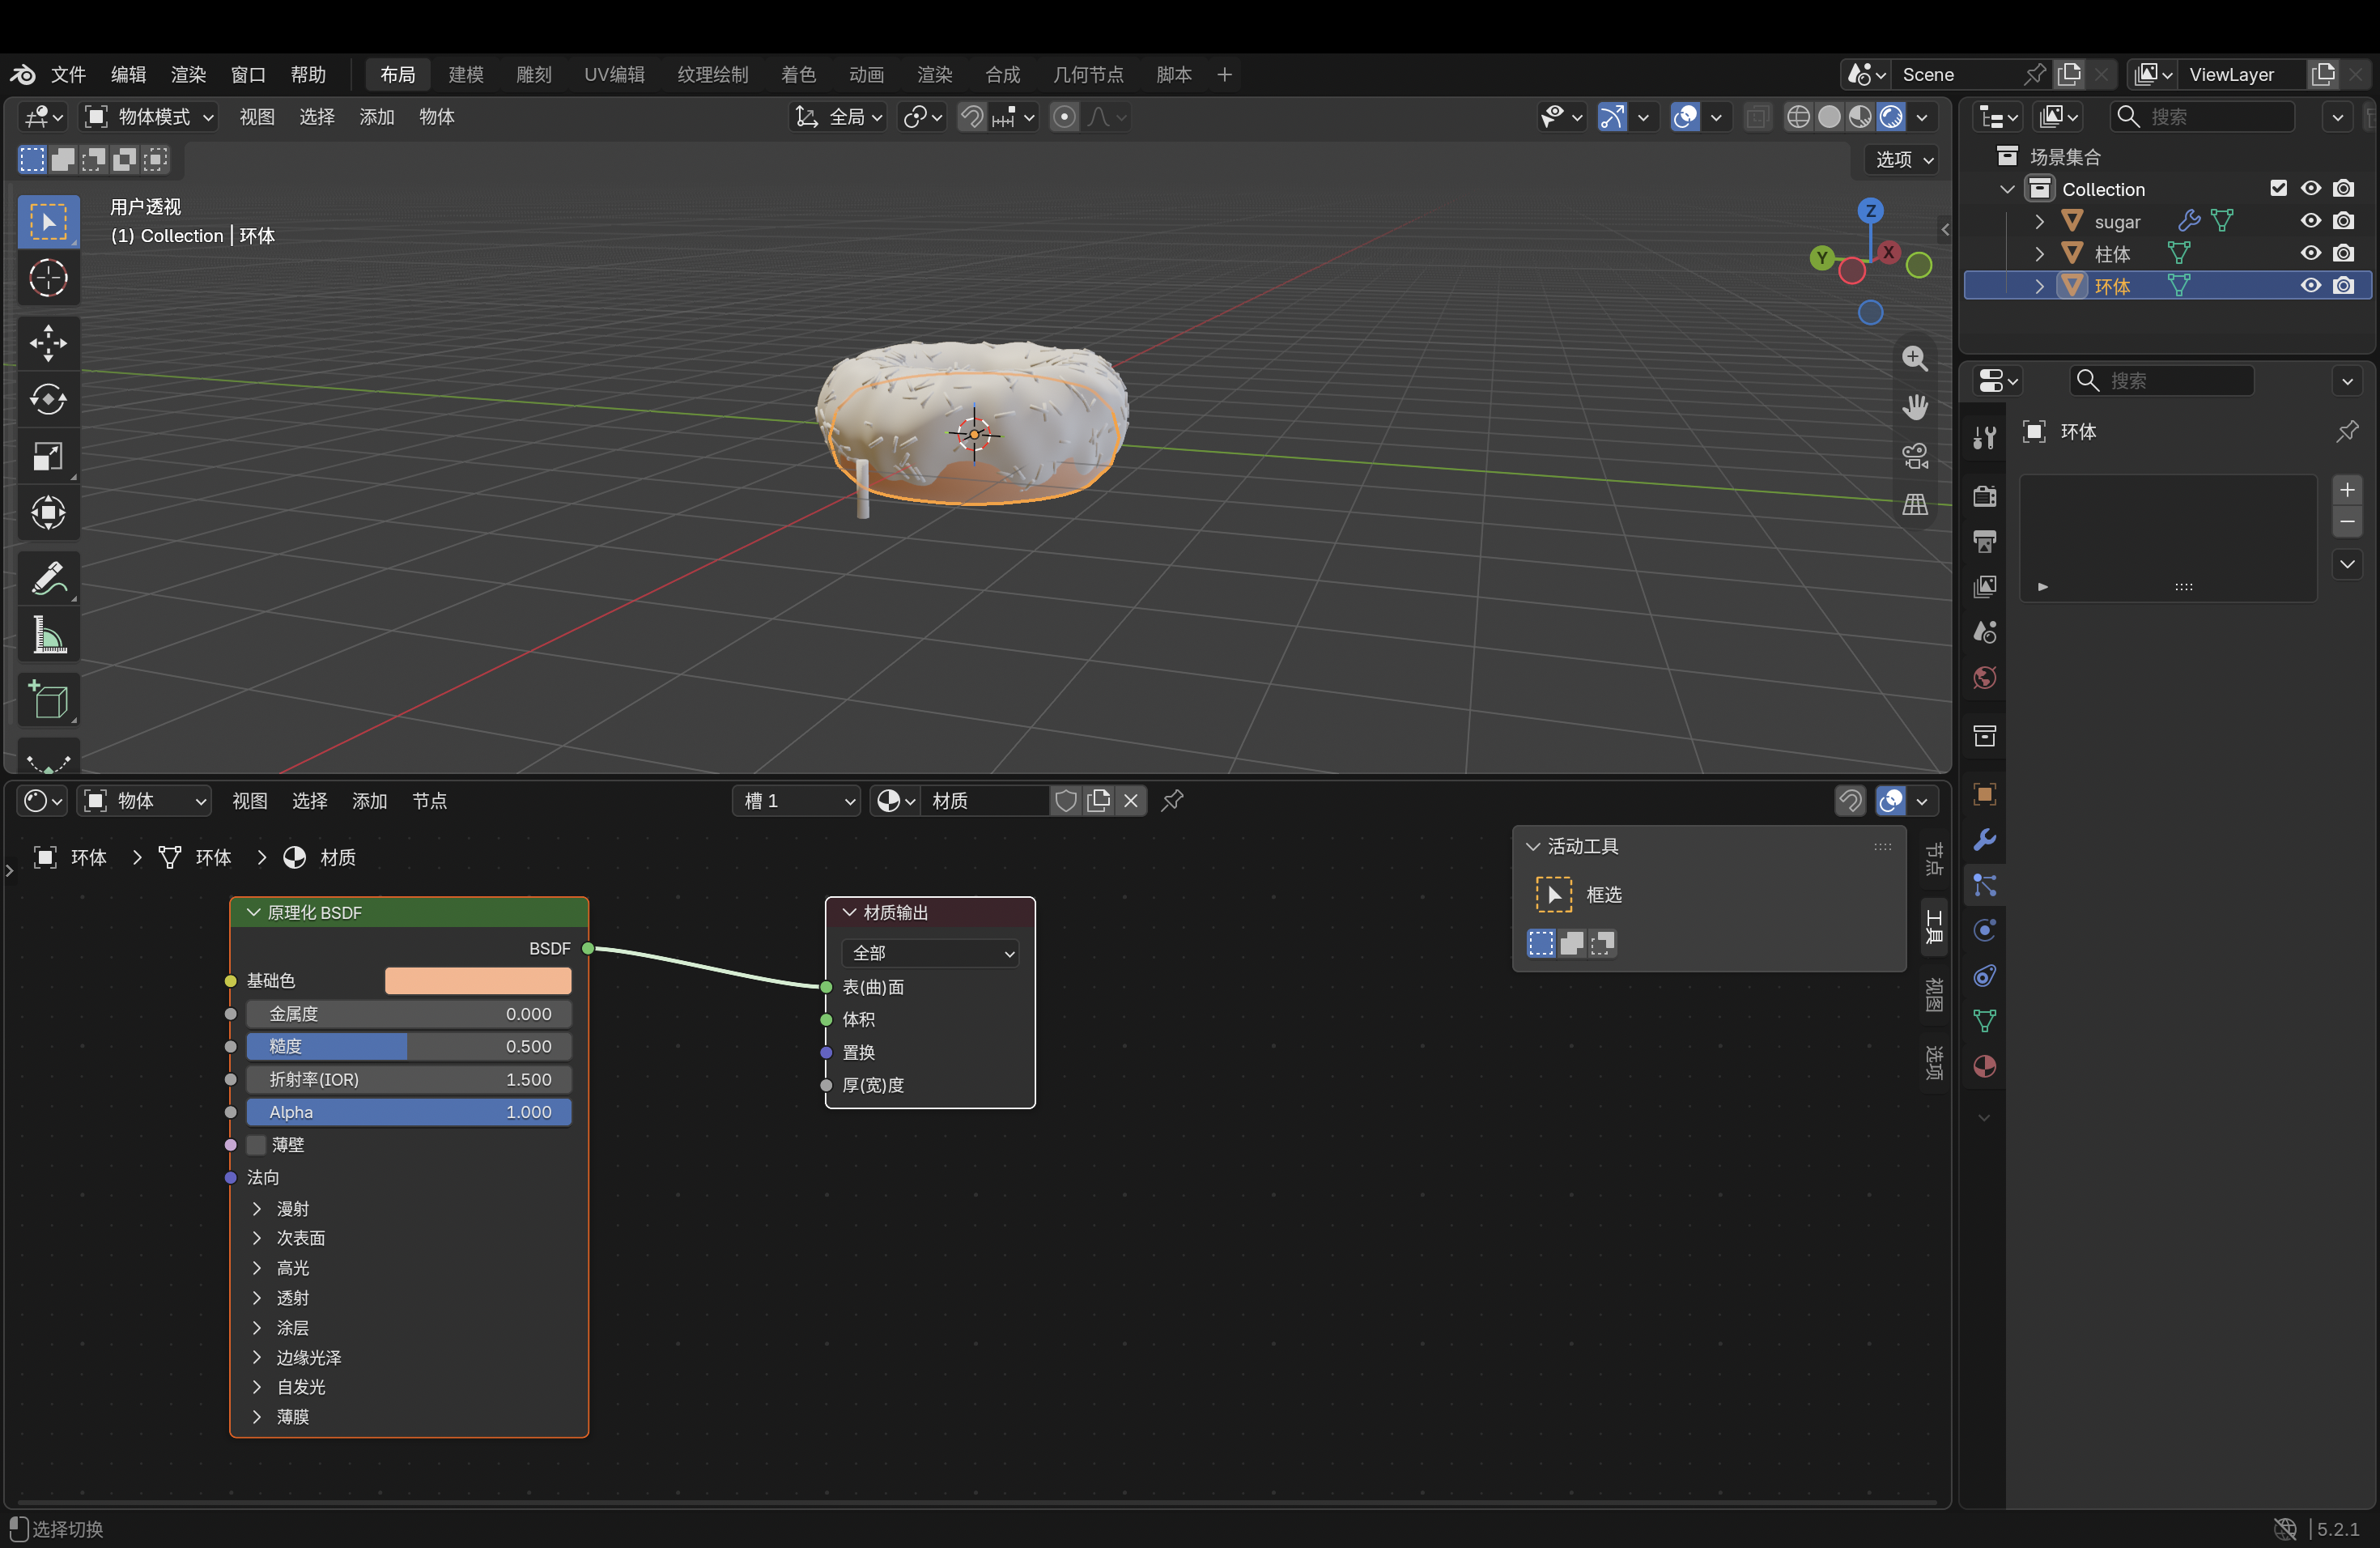
Task: Switch to the 建模 workspace tab
Action: [x=466, y=74]
